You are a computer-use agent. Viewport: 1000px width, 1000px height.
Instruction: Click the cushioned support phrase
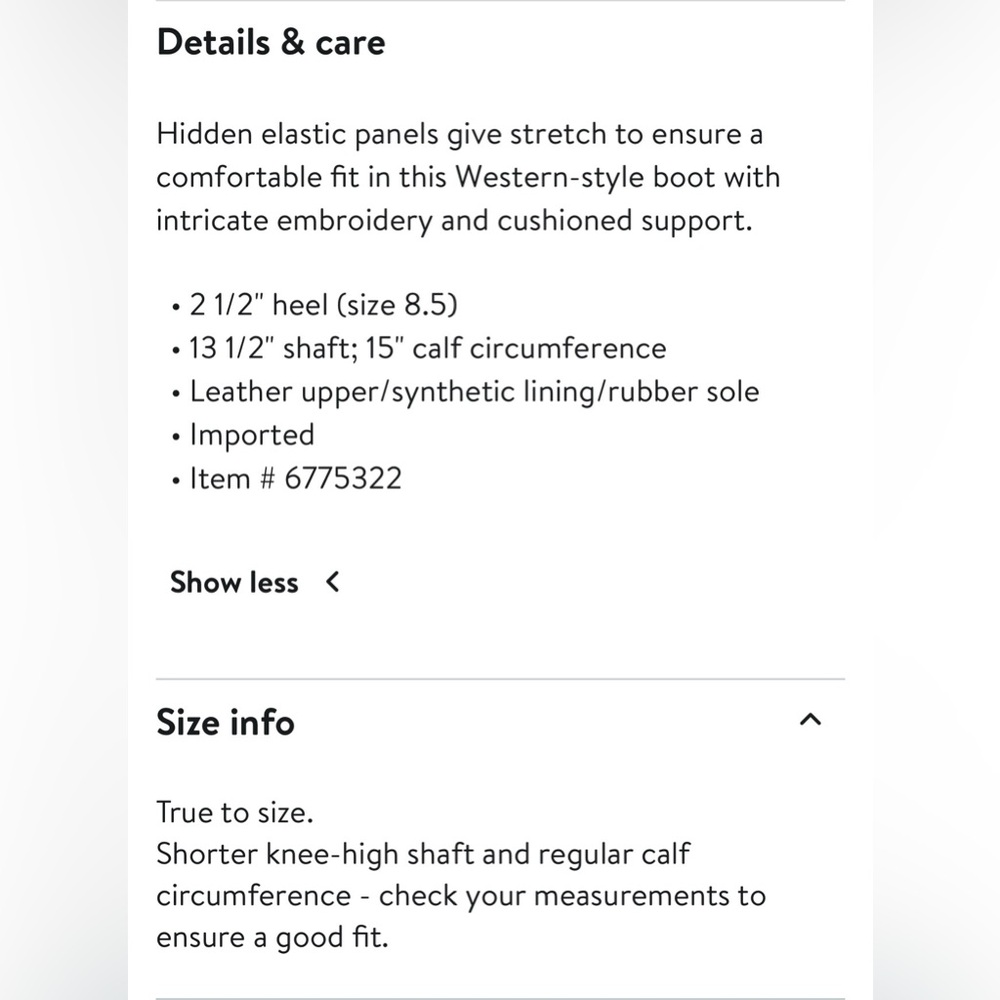(624, 221)
